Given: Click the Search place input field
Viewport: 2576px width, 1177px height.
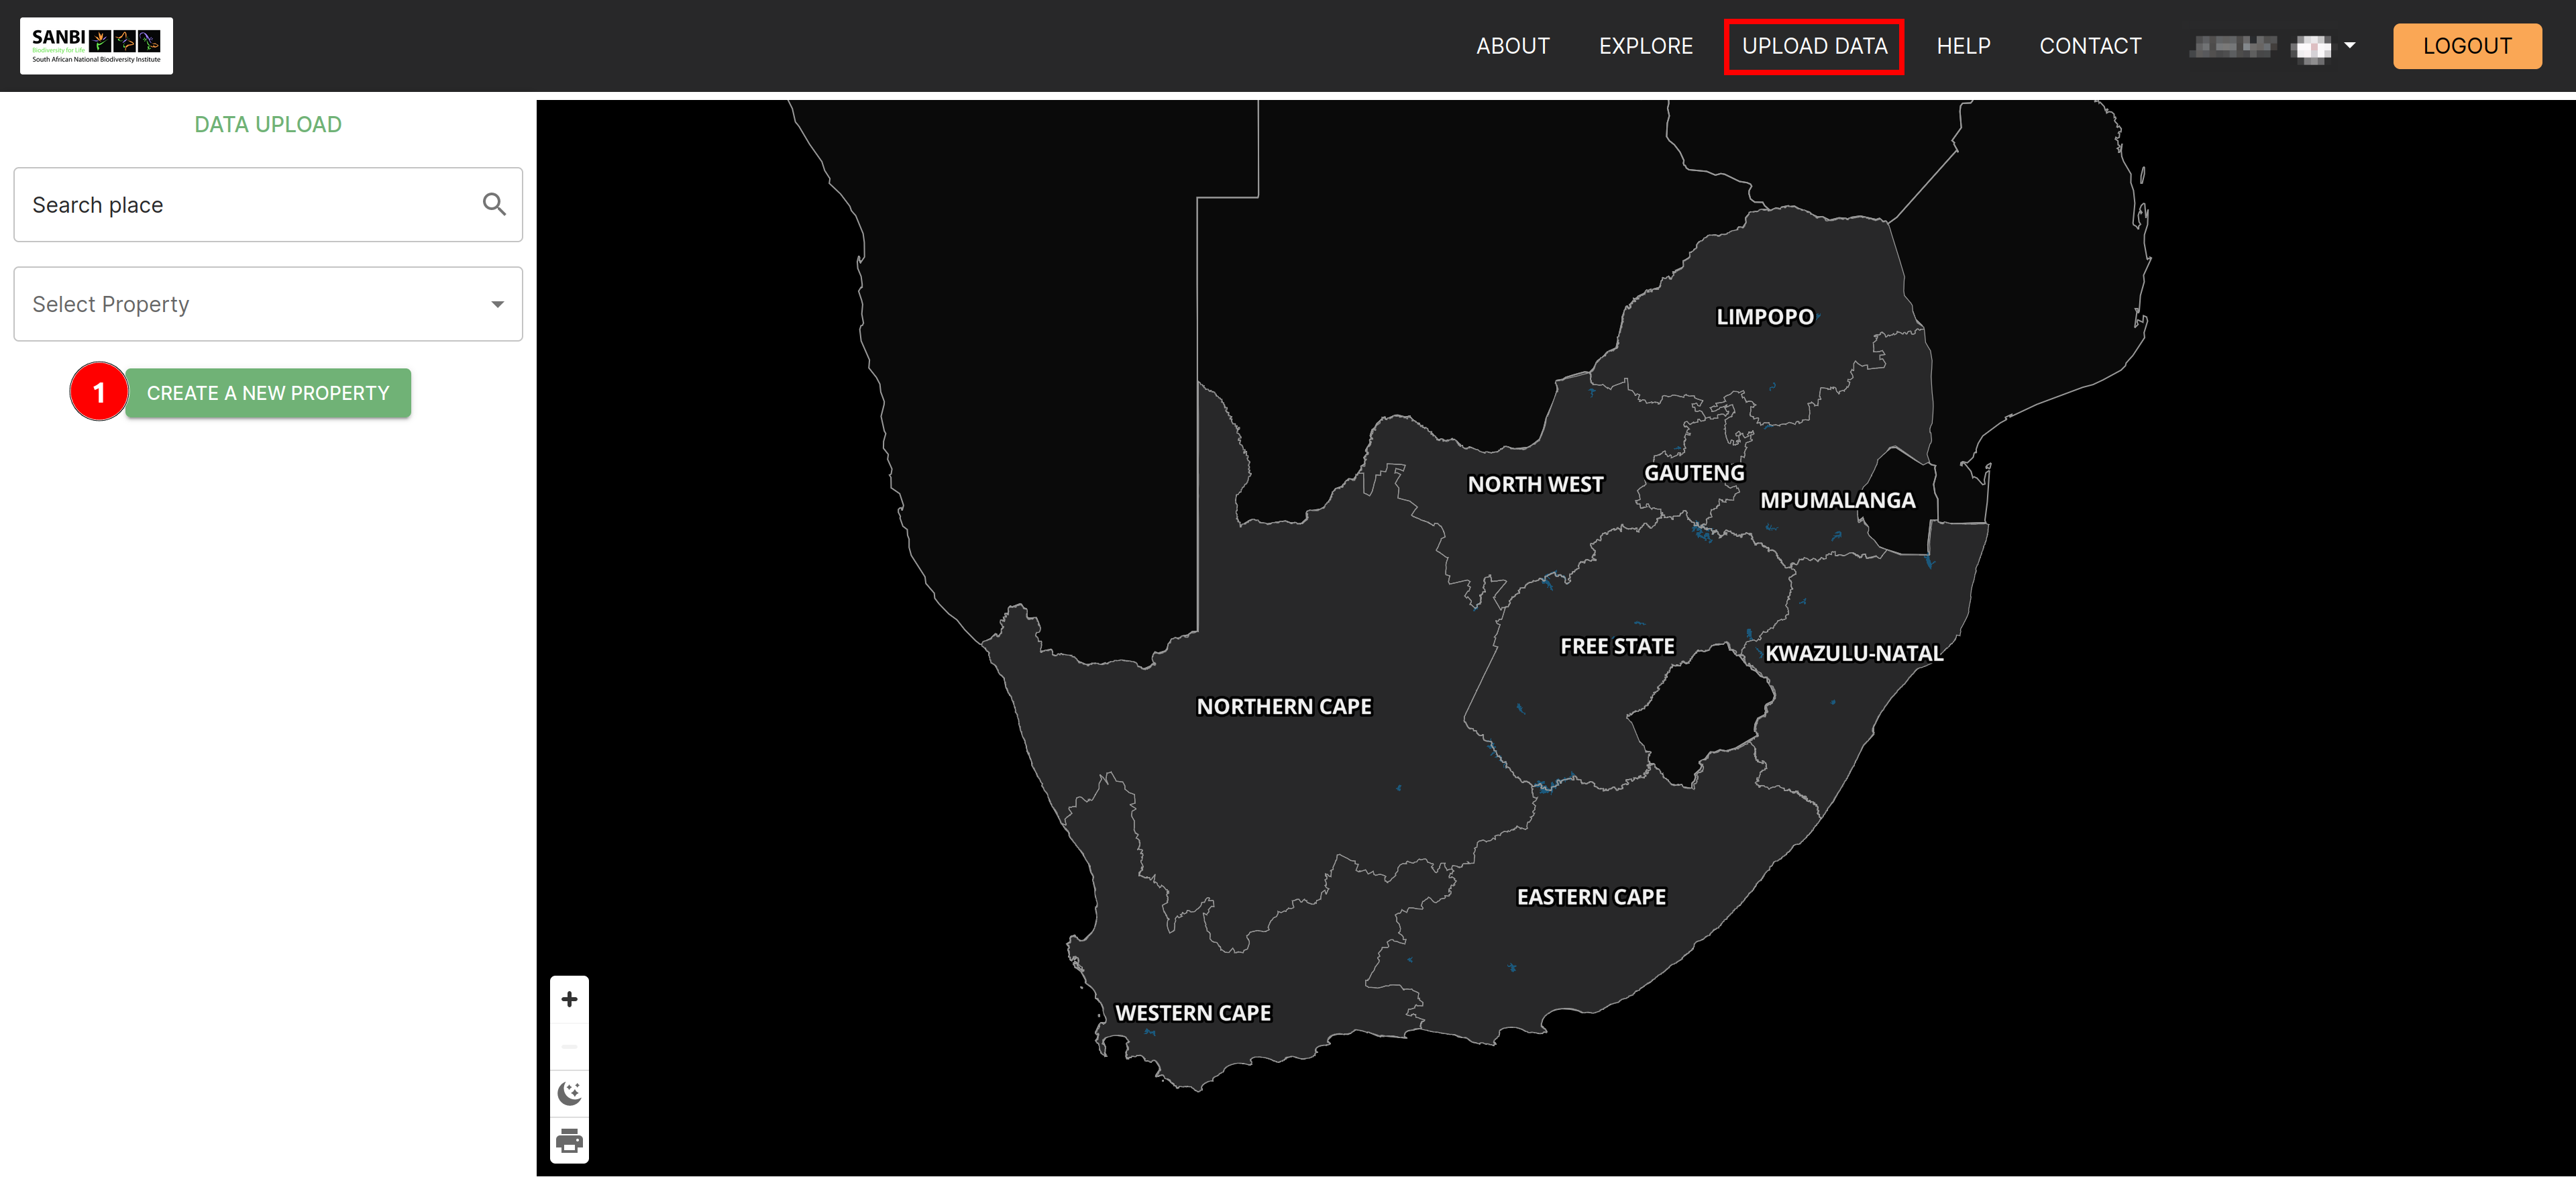Looking at the screenshot, I should (x=268, y=205).
